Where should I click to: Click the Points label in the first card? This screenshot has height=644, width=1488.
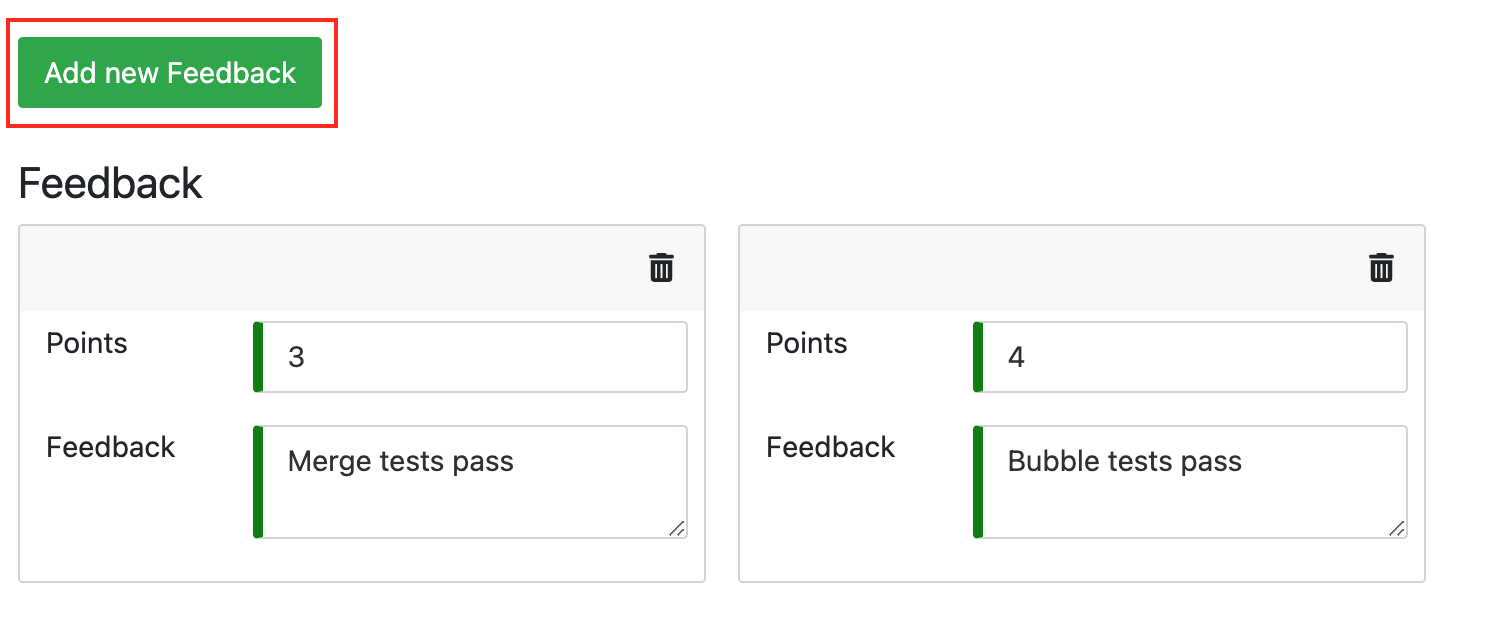pyautogui.click(x=87, y=344)
